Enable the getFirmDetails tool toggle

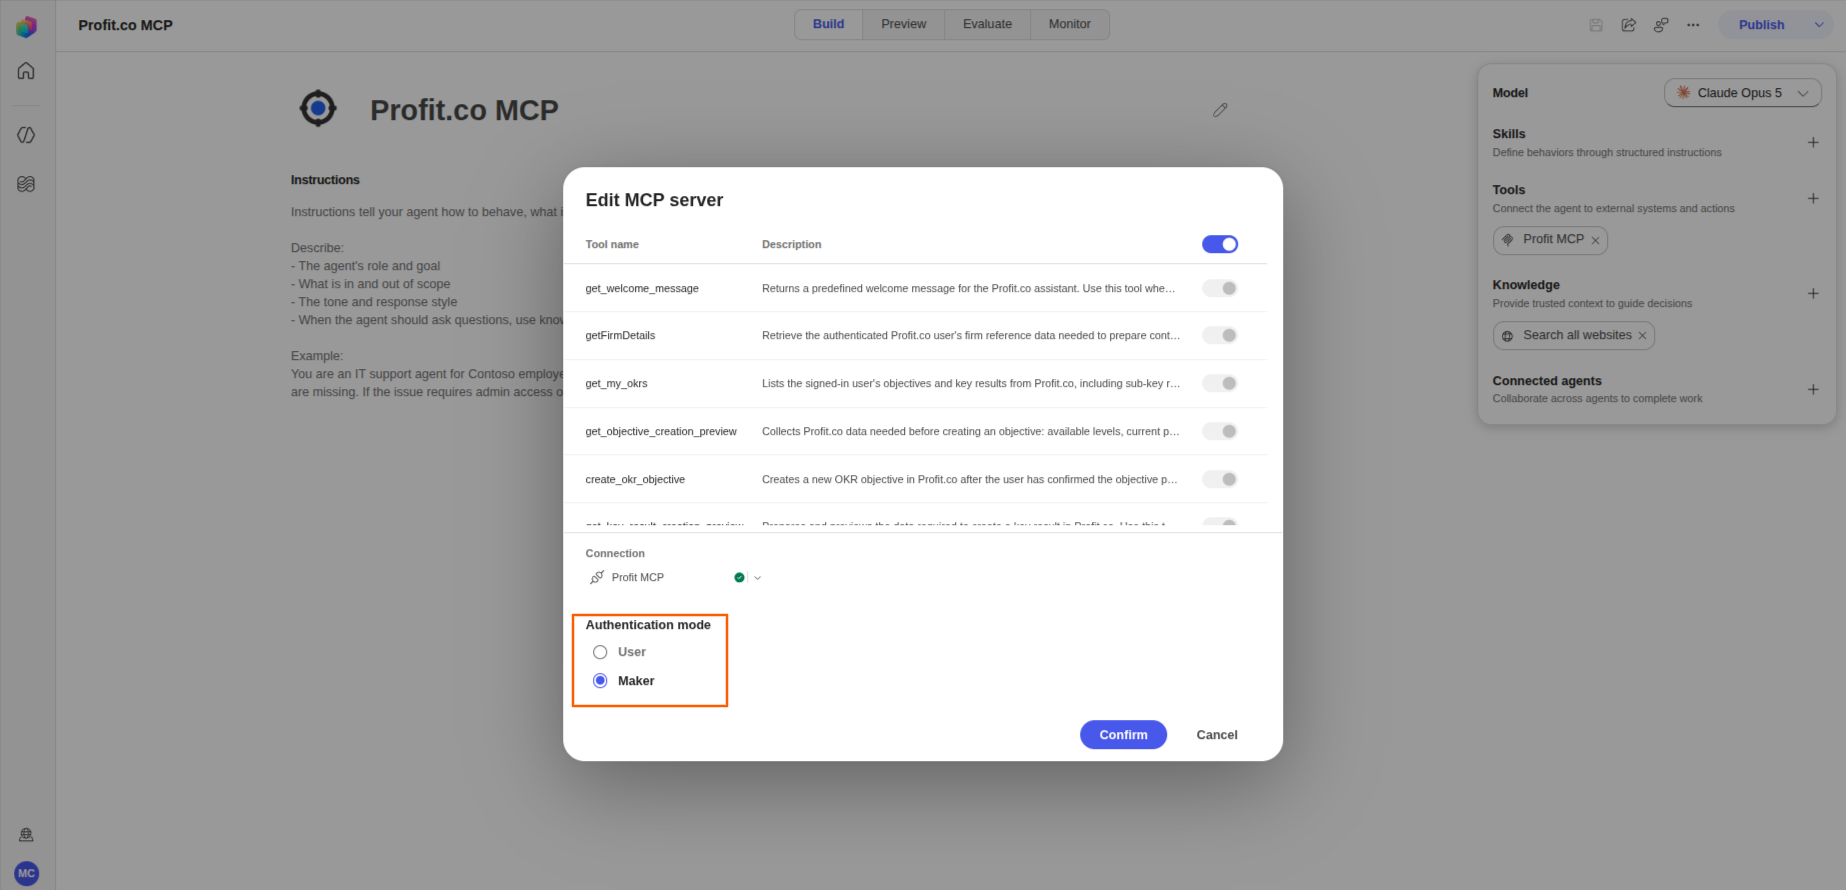tap(1220, 335)
